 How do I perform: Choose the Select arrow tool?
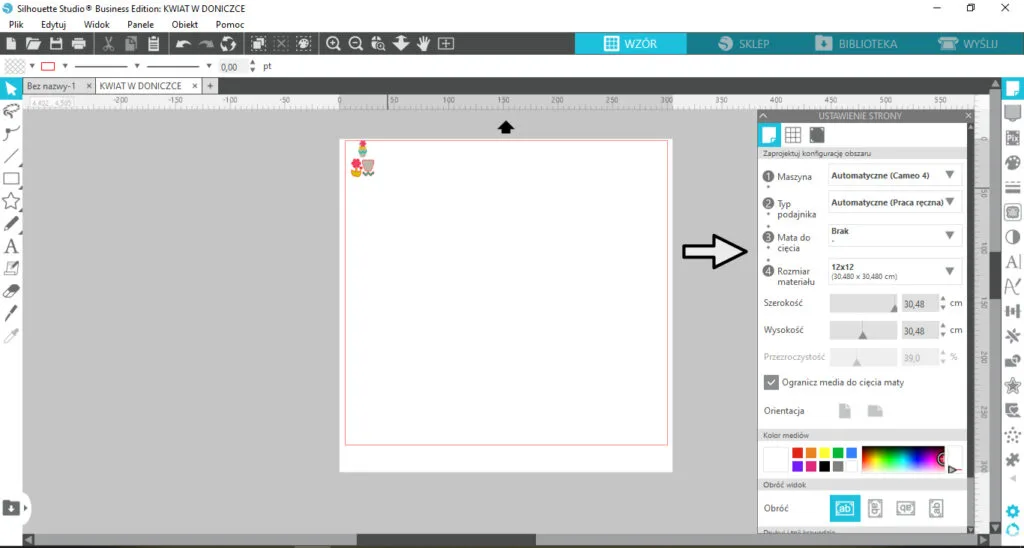[11, 88]
